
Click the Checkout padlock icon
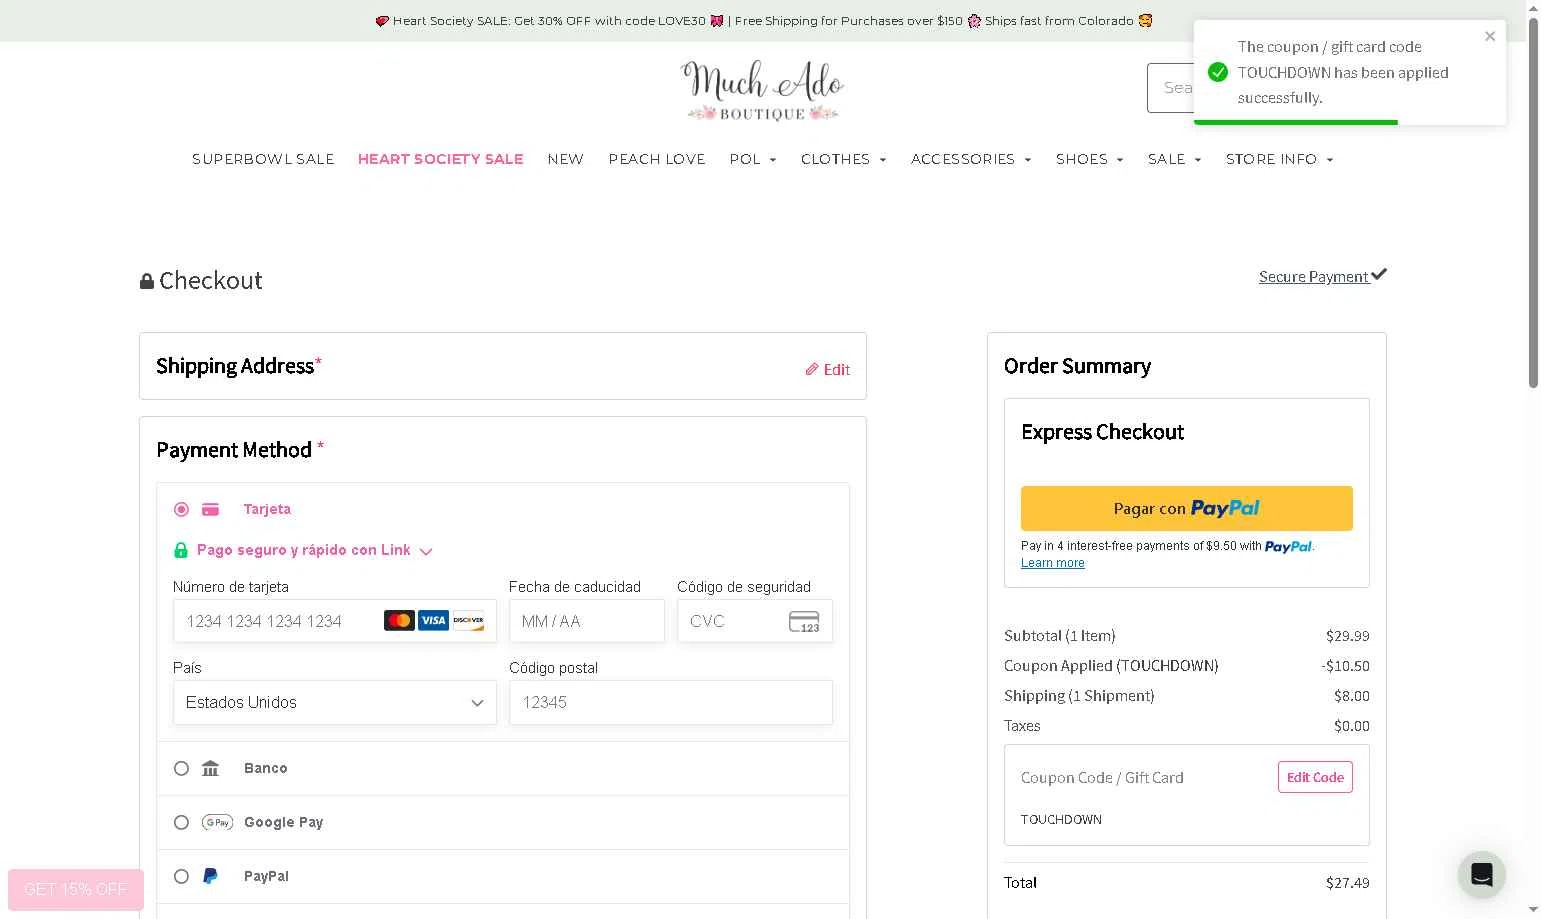pos(147,281)
